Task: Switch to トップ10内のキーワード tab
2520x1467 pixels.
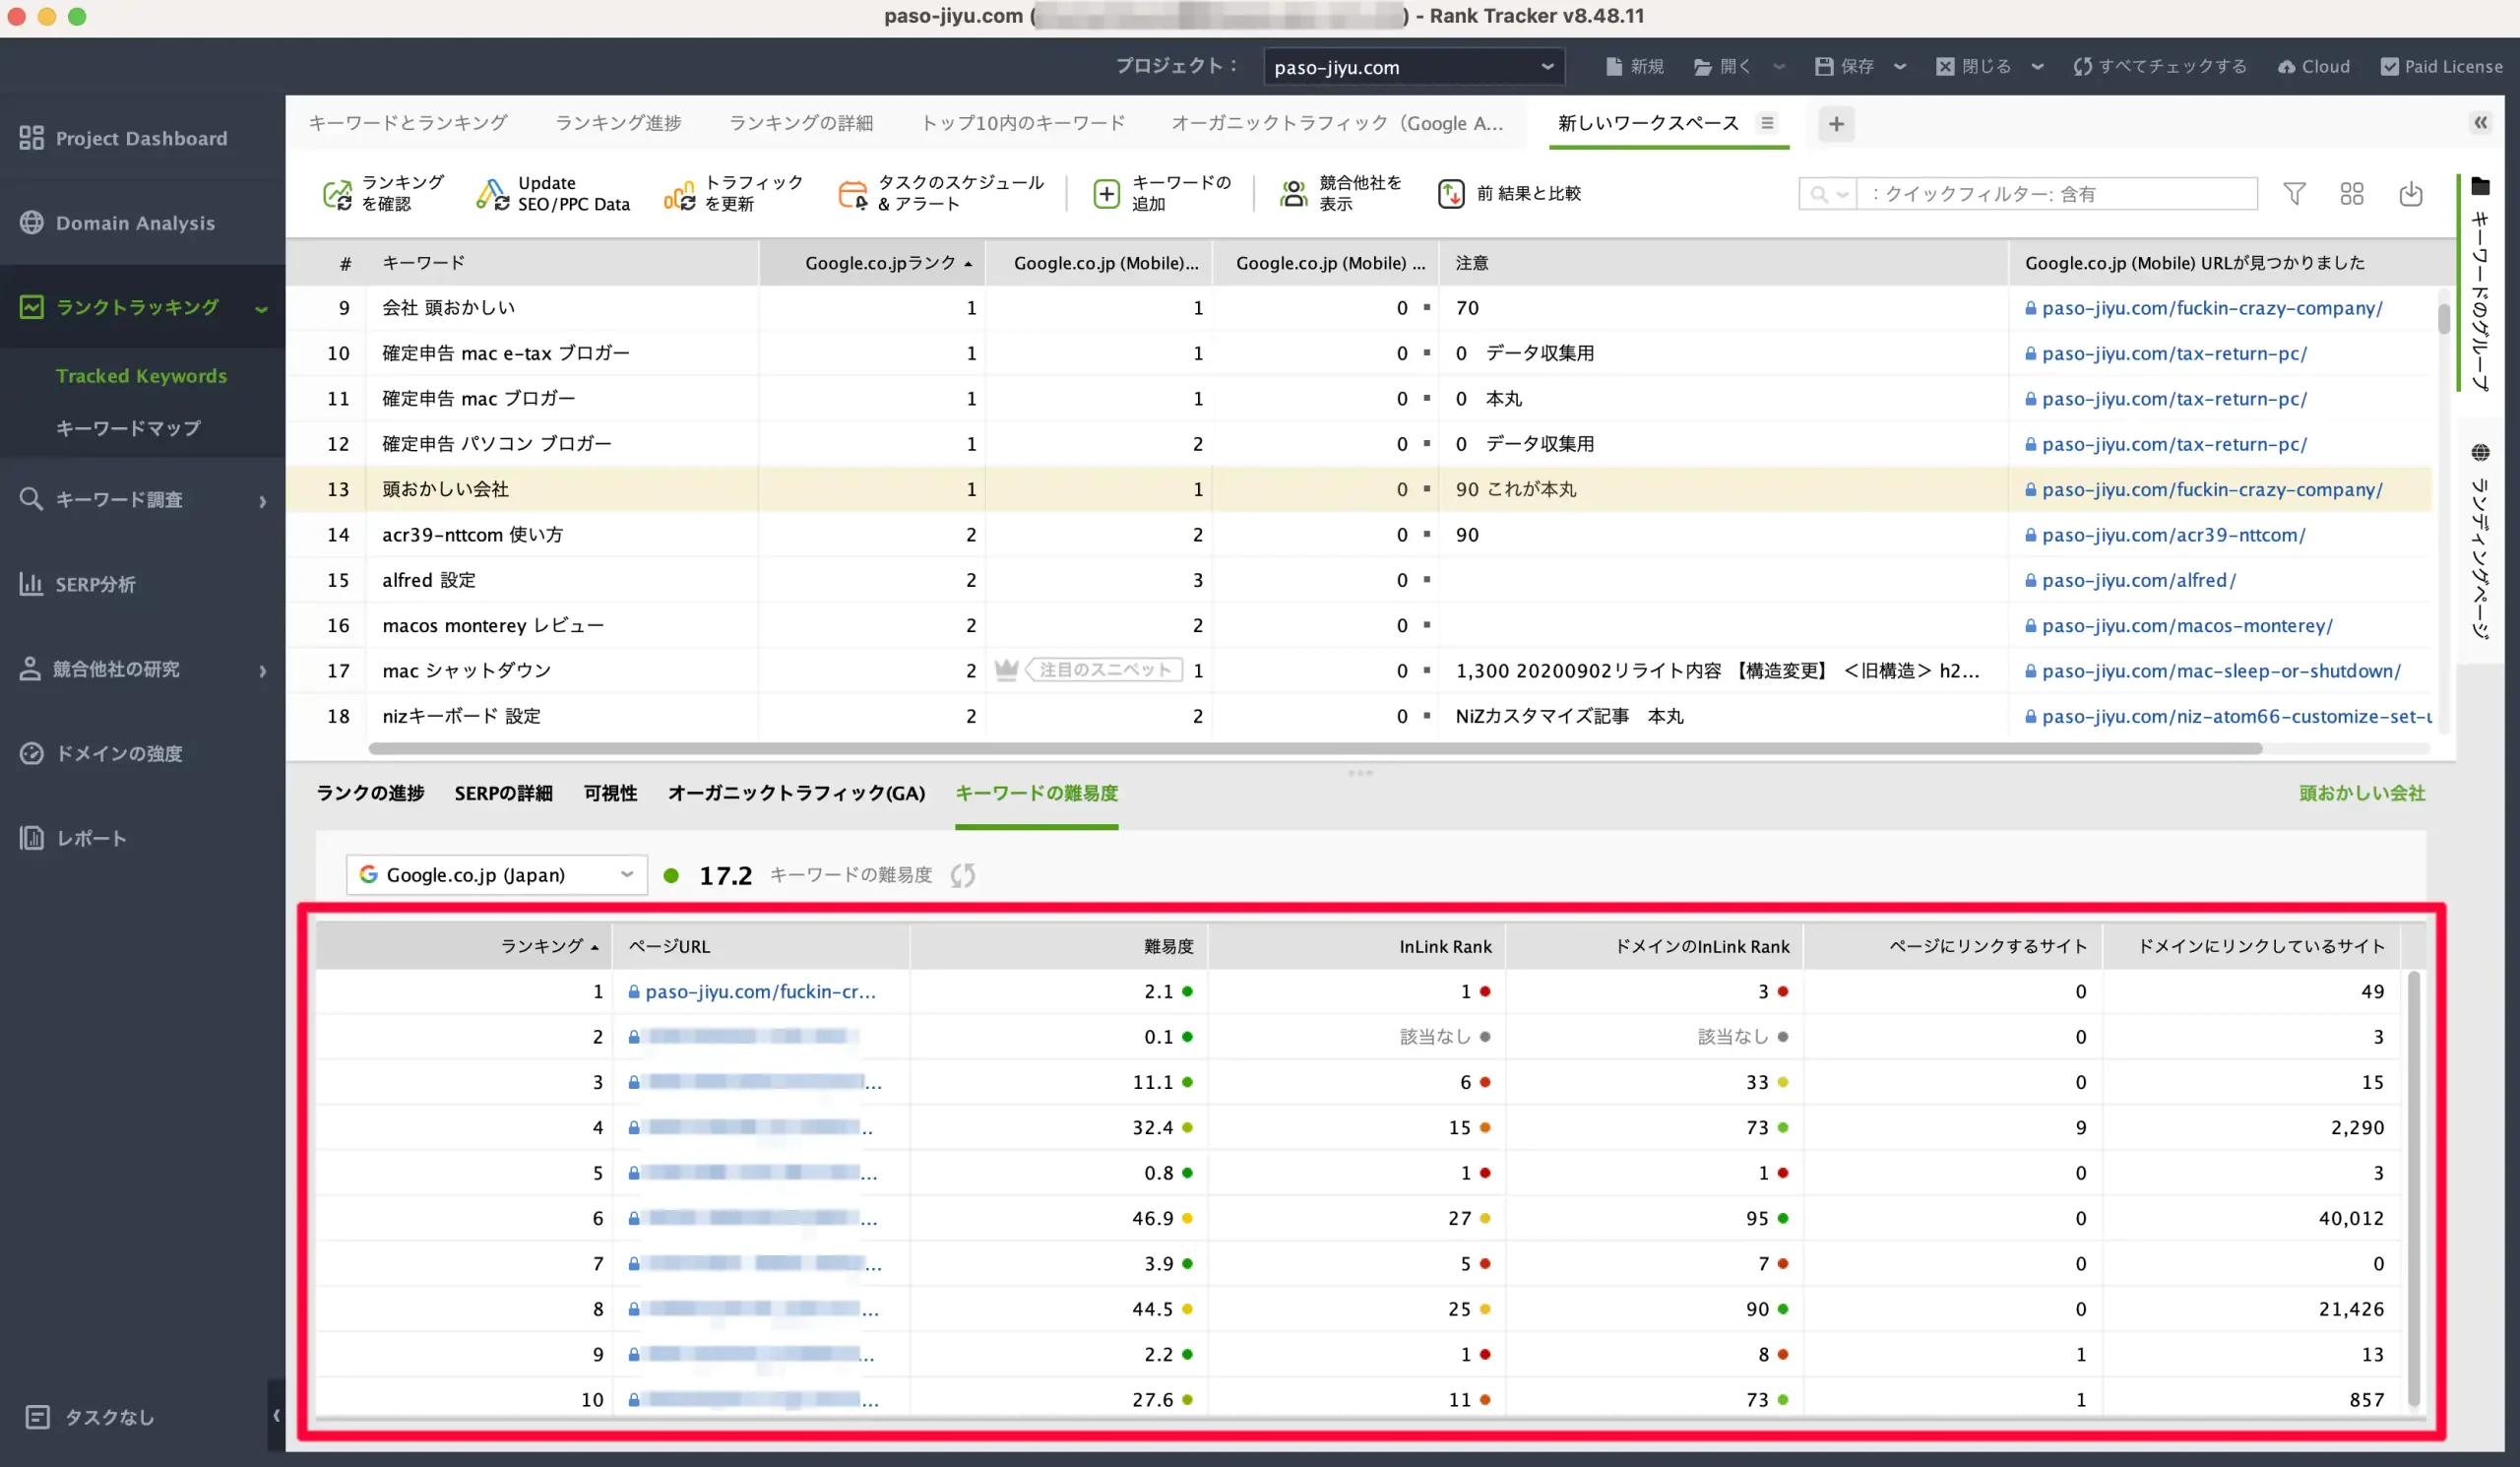Action: tap(1023, 123)
